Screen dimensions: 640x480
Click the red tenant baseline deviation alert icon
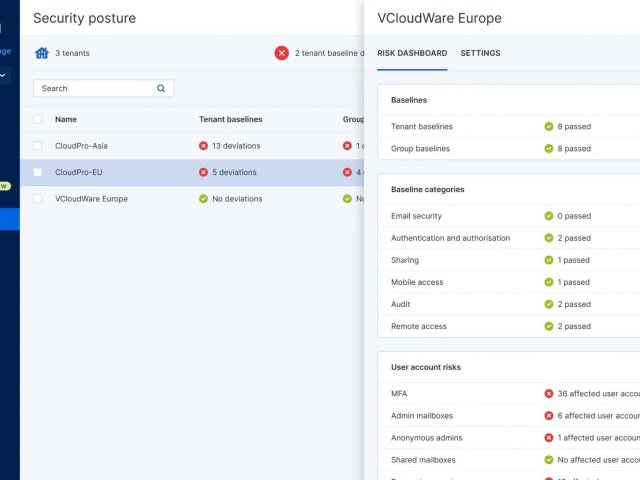[x=282, y=53]
